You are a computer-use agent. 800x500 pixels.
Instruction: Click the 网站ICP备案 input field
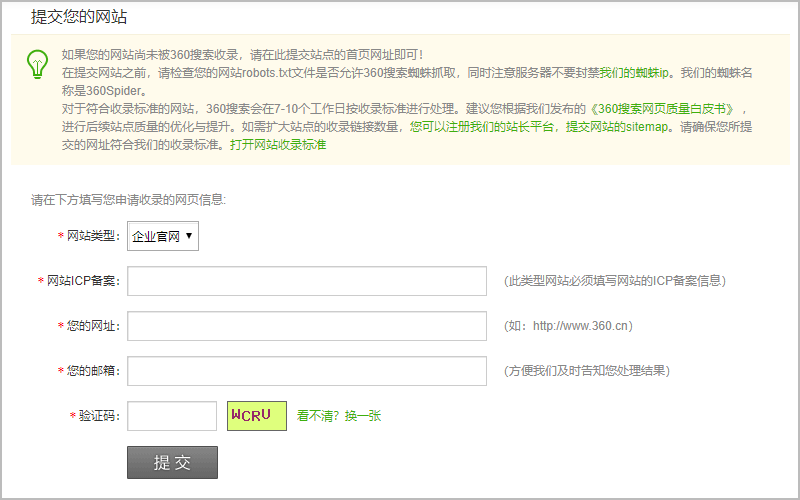(x=306, y=281)
